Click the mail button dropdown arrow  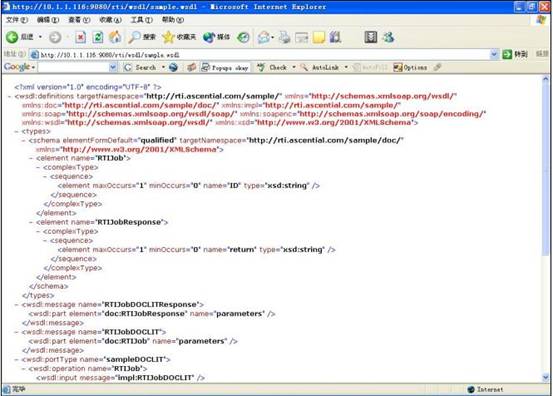coord(273,37)
